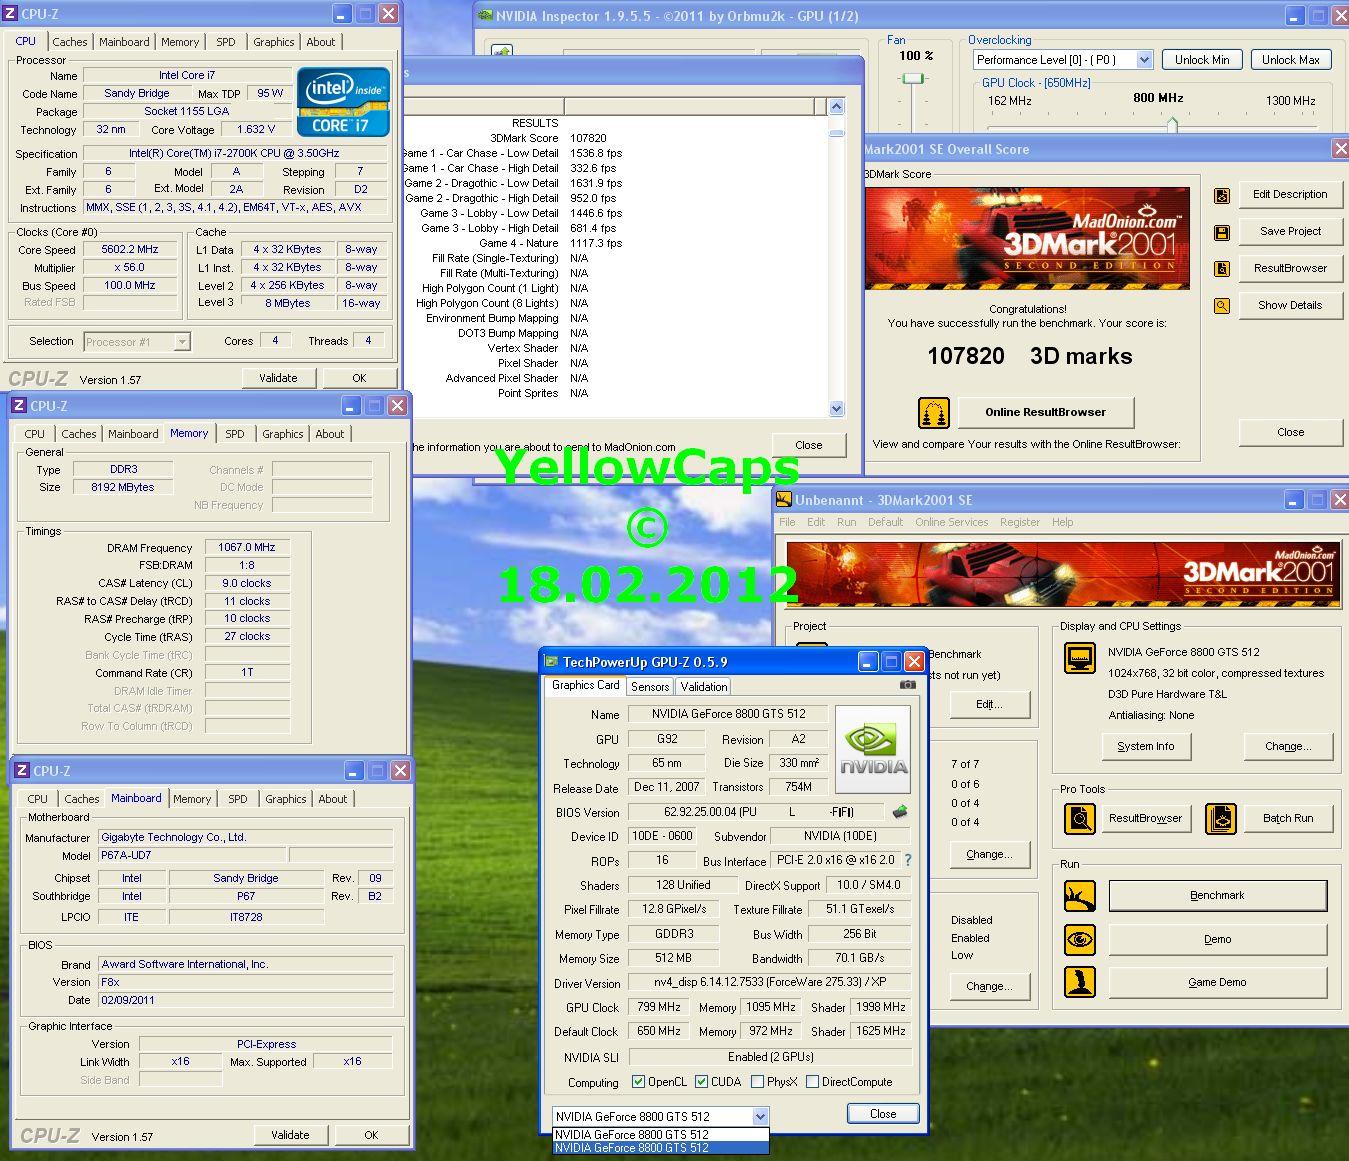Open the Run menu in 3DMark2001 SE
The image size is (1349, 1161).
[x=846, y=522]
